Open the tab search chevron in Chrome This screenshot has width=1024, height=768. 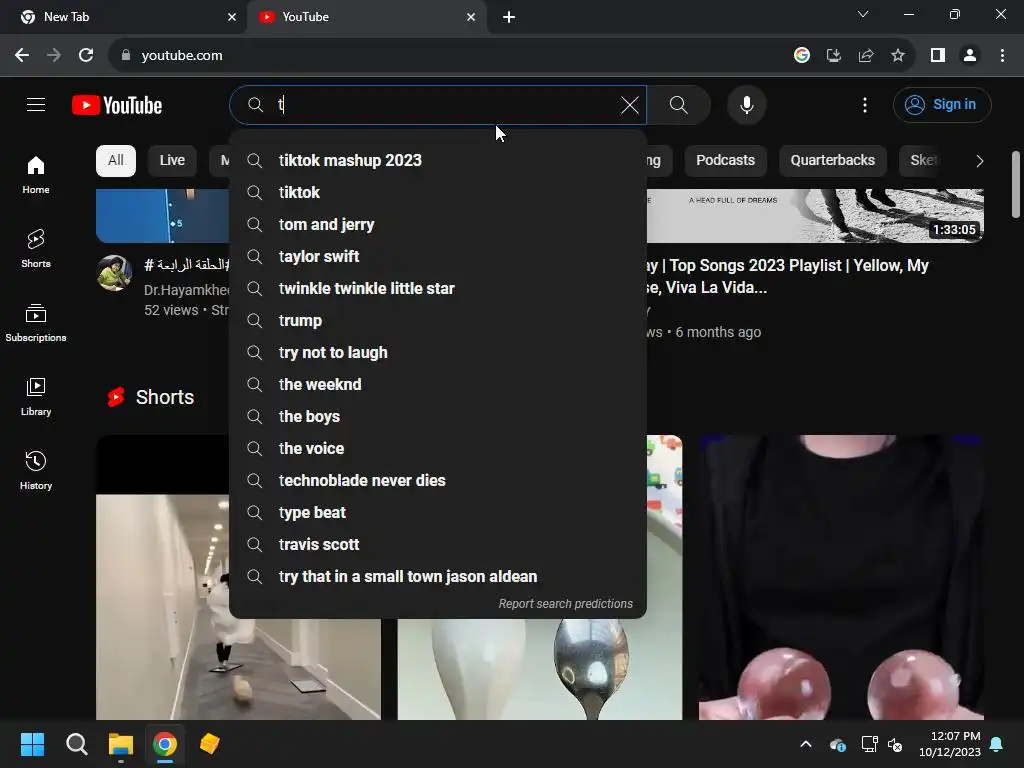click(x=863, y=14)
